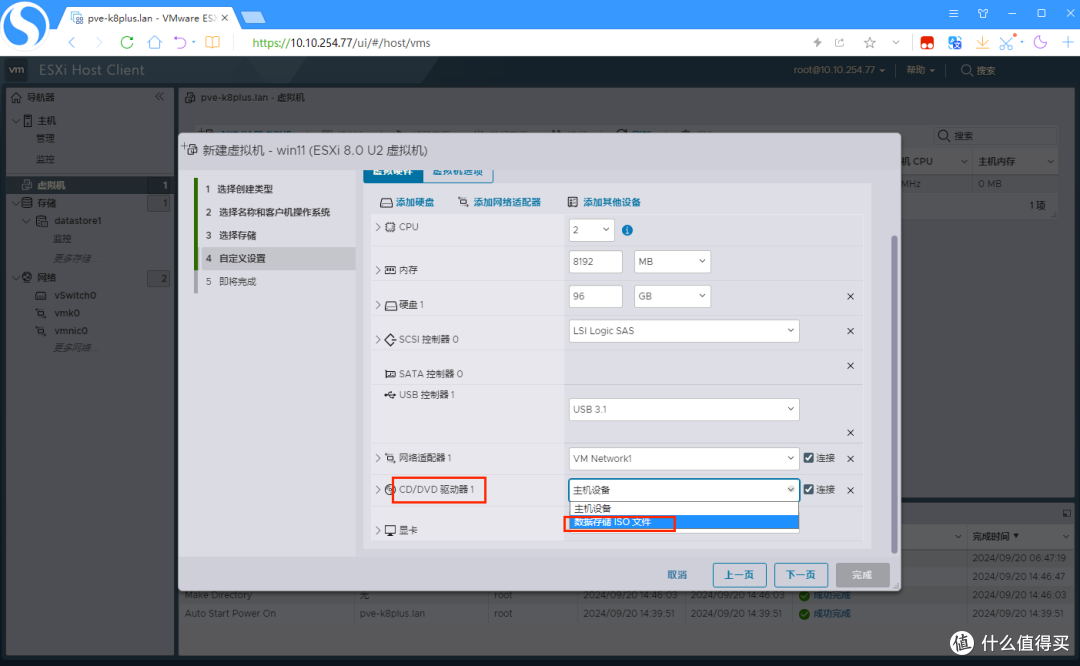
Task: Click the download arrow icon in browser toolbar
Action: pyautogui.click(x=982, y=43)
